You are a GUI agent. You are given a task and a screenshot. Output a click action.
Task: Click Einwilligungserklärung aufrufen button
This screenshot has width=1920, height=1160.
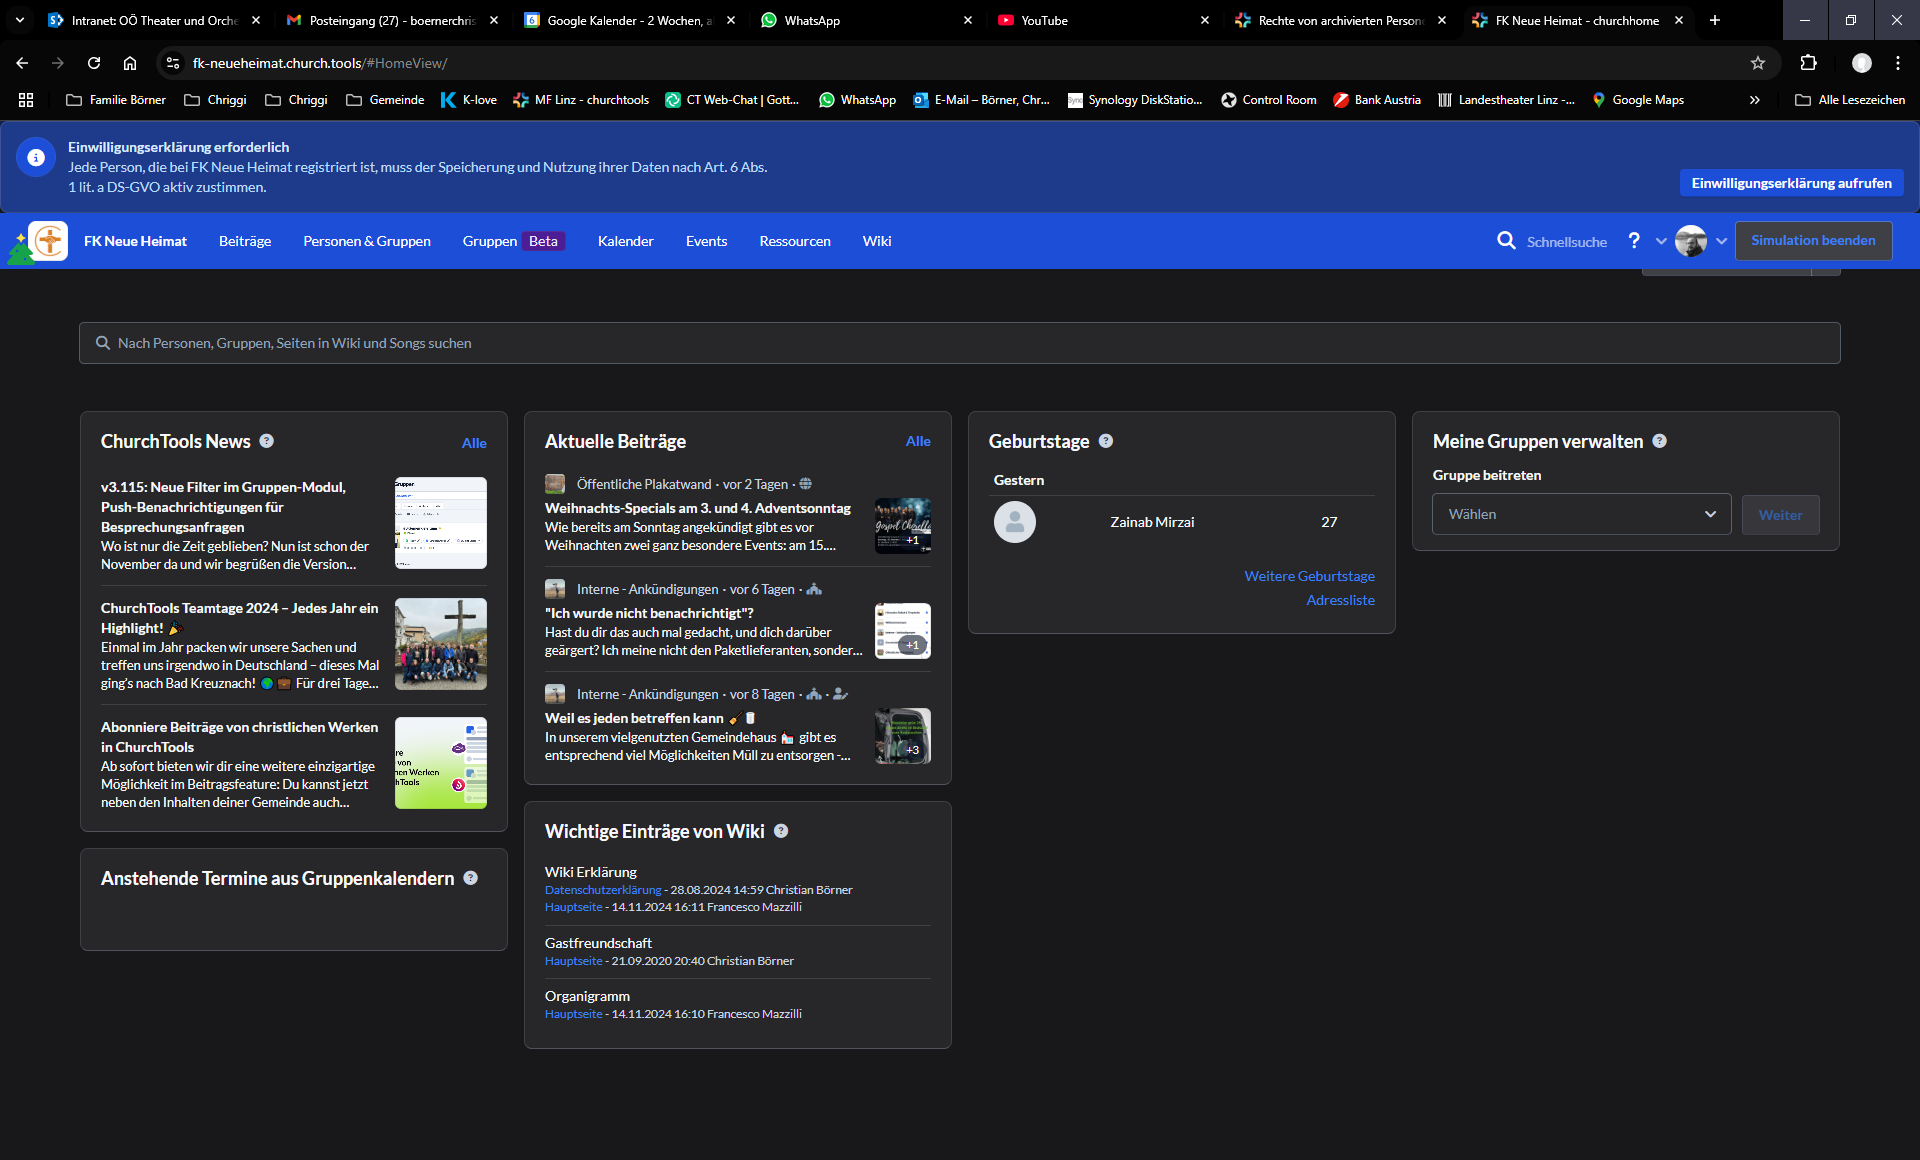point(1792,183)
